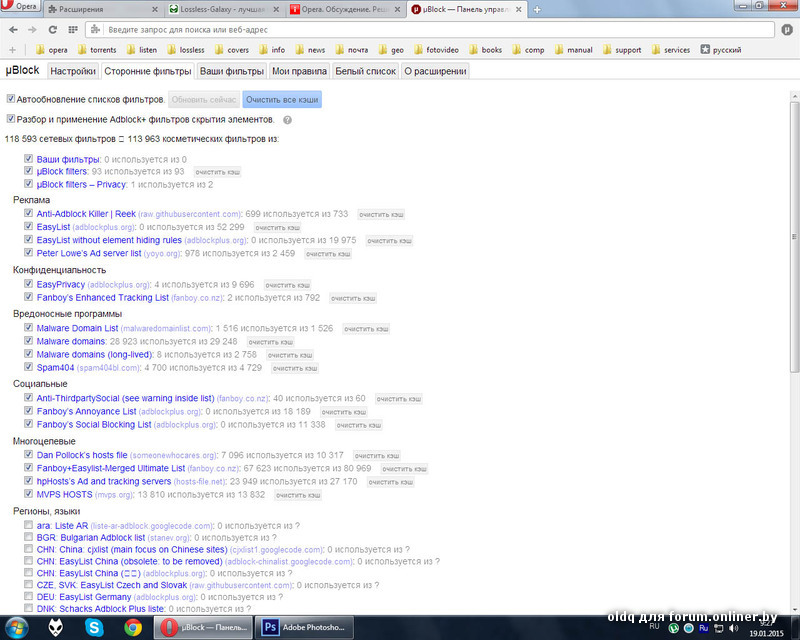Open 'µBlock filters – Privacy' link

81,185
